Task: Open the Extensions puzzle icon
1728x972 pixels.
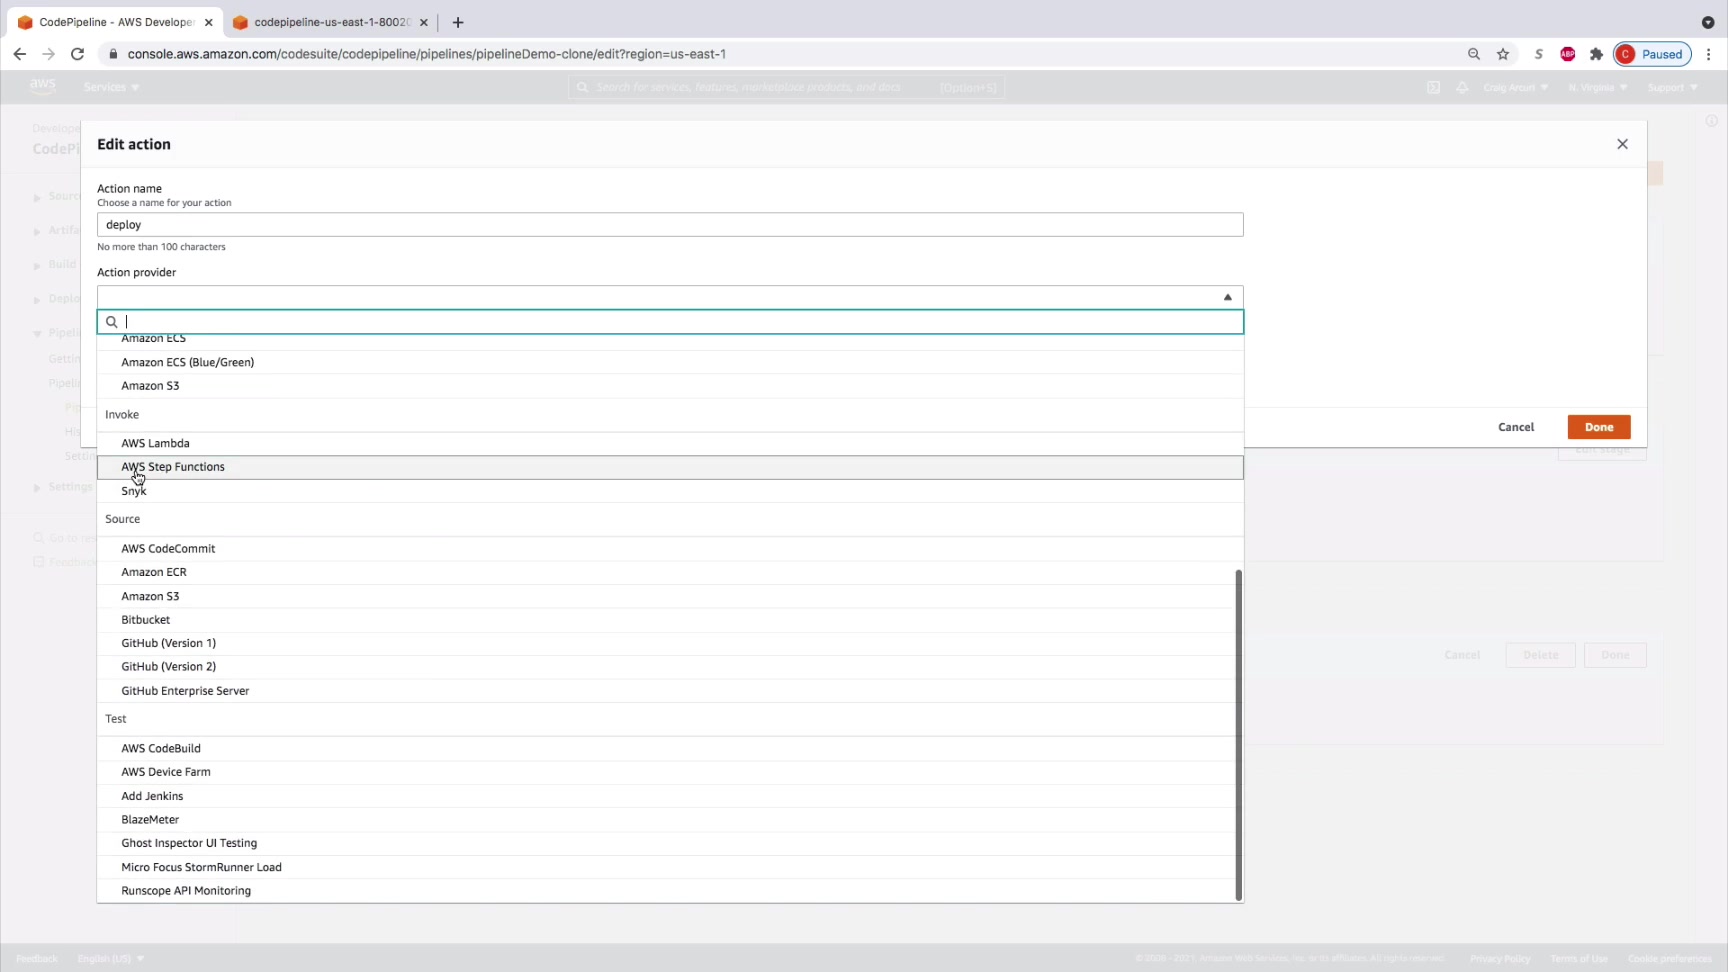Action: 1596,54
